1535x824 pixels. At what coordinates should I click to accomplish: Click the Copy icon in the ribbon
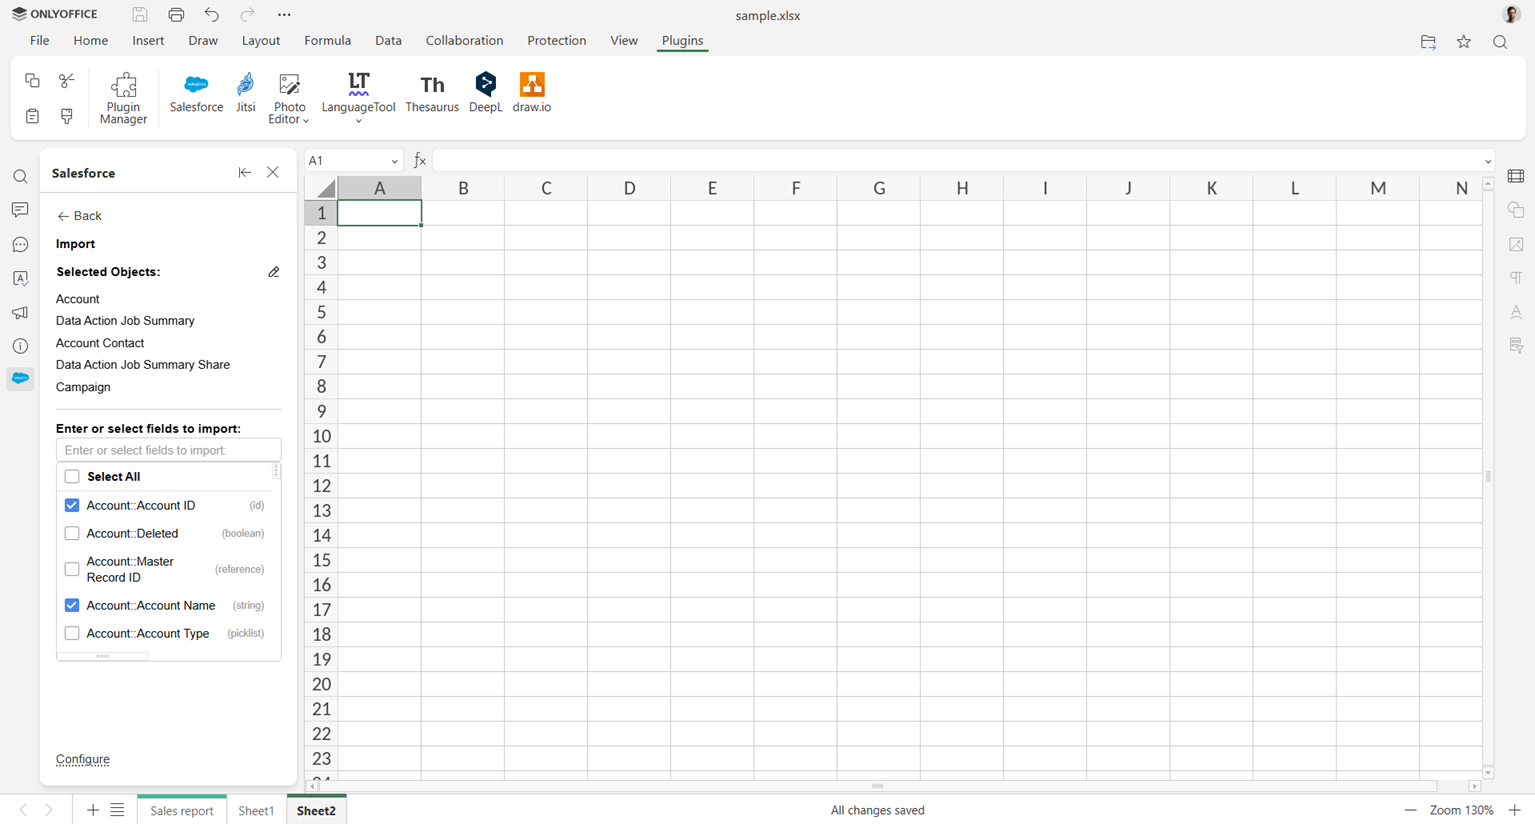coord(32,80)
